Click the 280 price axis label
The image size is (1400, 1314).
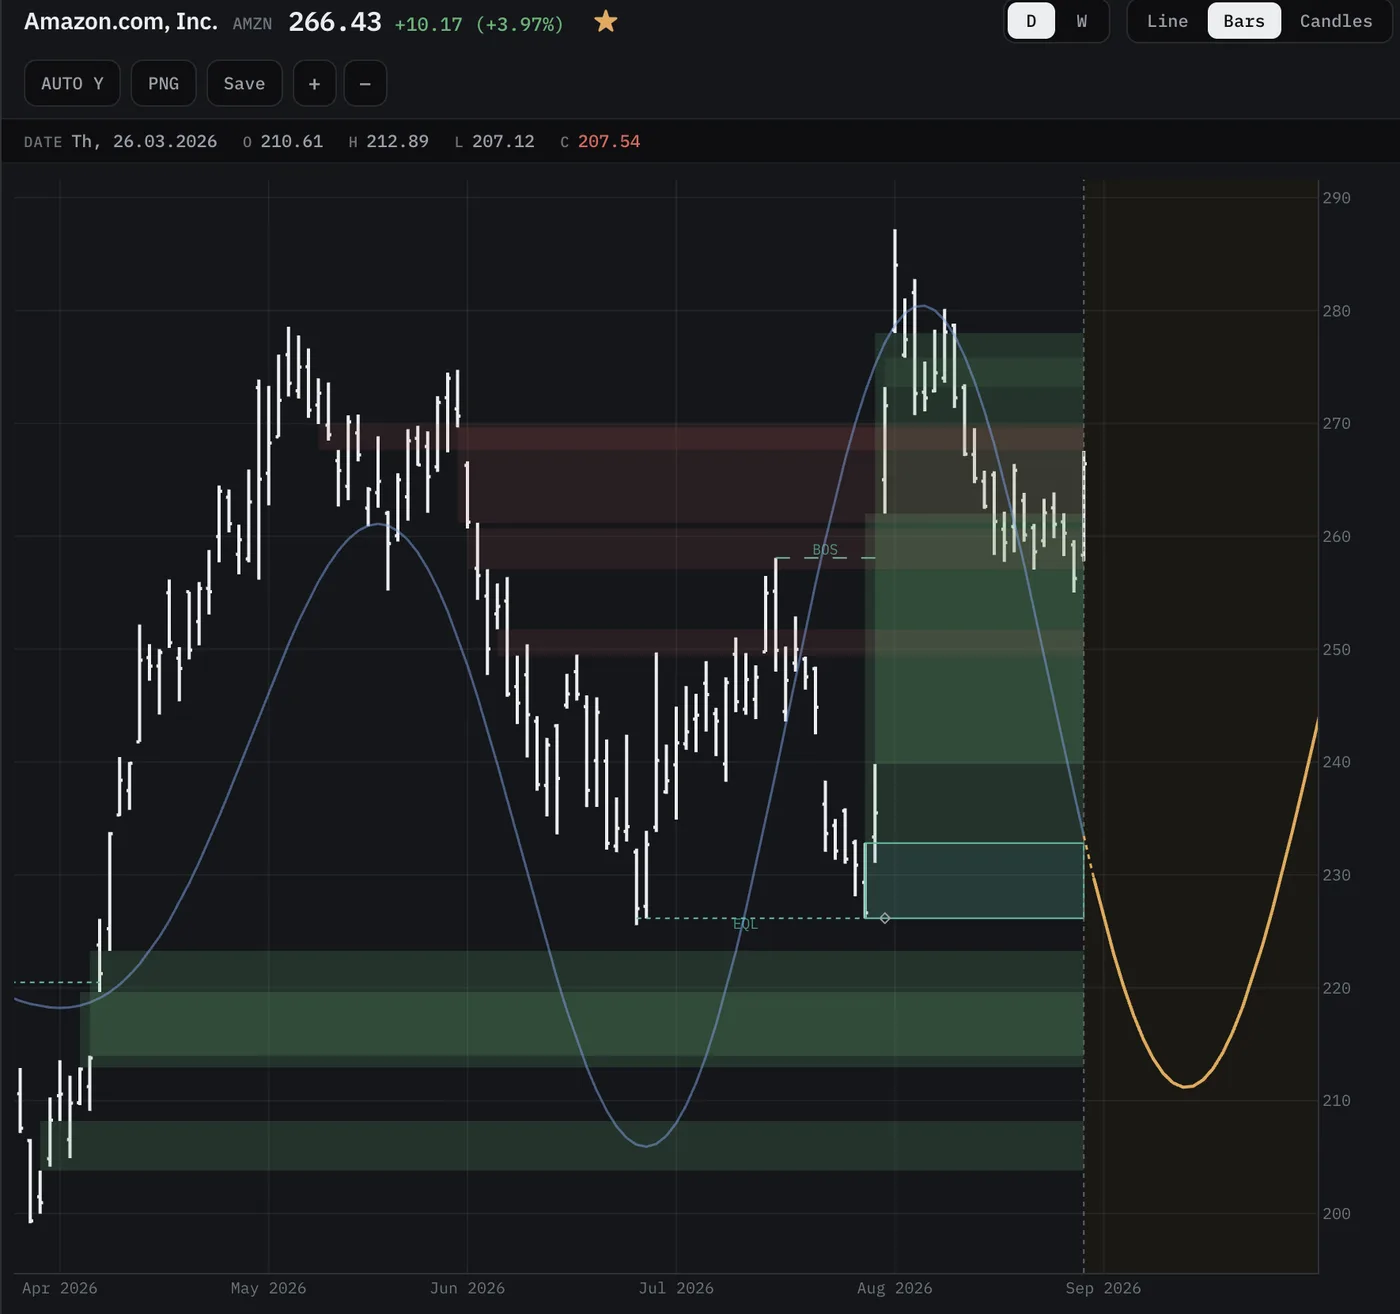(x=1336, y=311)
